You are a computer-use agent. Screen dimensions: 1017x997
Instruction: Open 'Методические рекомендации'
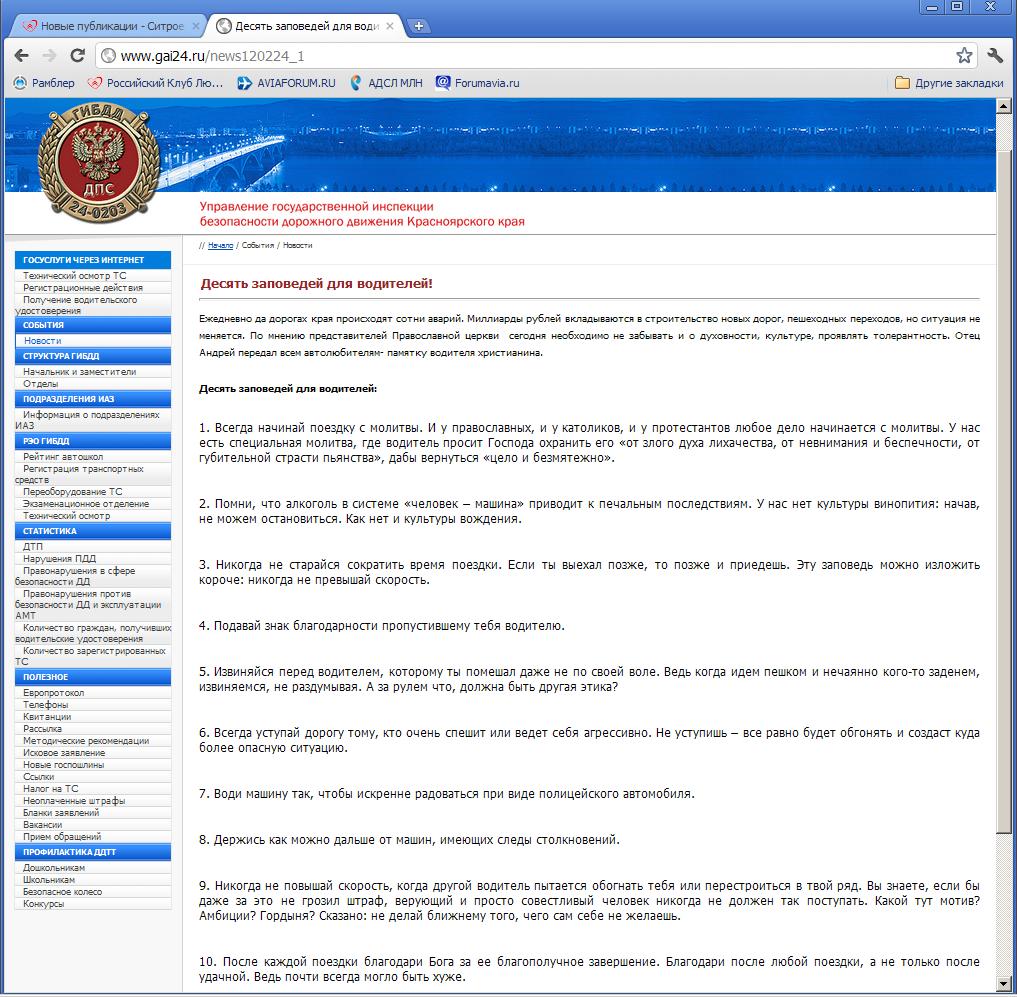86,741
